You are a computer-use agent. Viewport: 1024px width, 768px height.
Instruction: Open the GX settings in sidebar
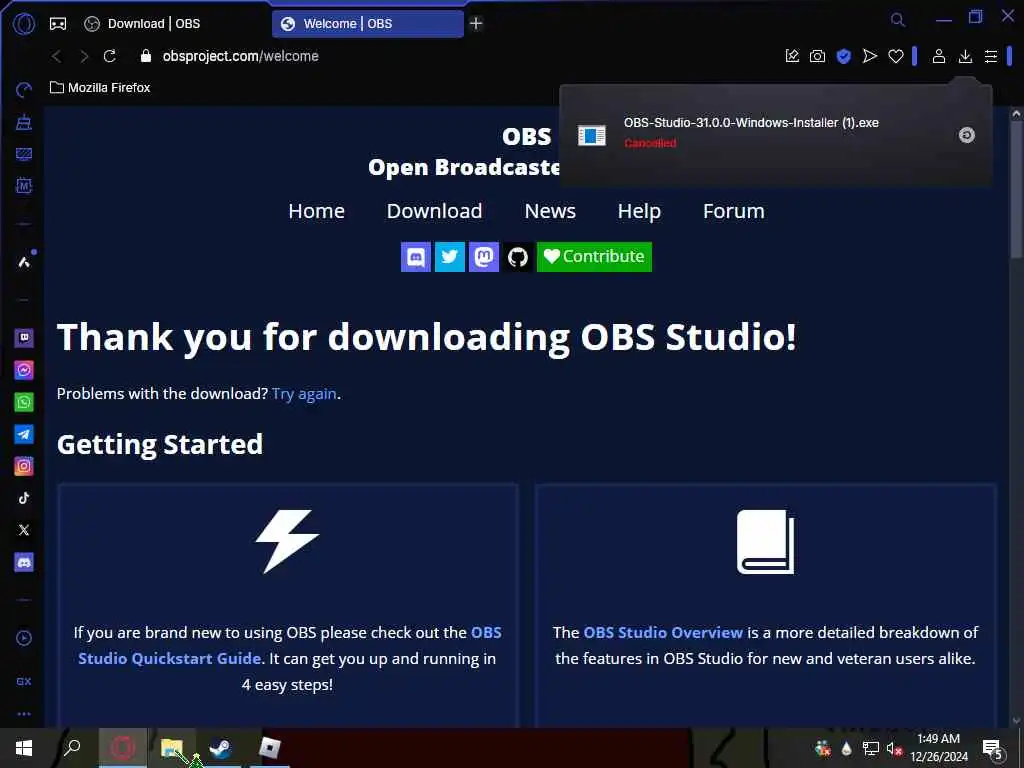(24, 681)
